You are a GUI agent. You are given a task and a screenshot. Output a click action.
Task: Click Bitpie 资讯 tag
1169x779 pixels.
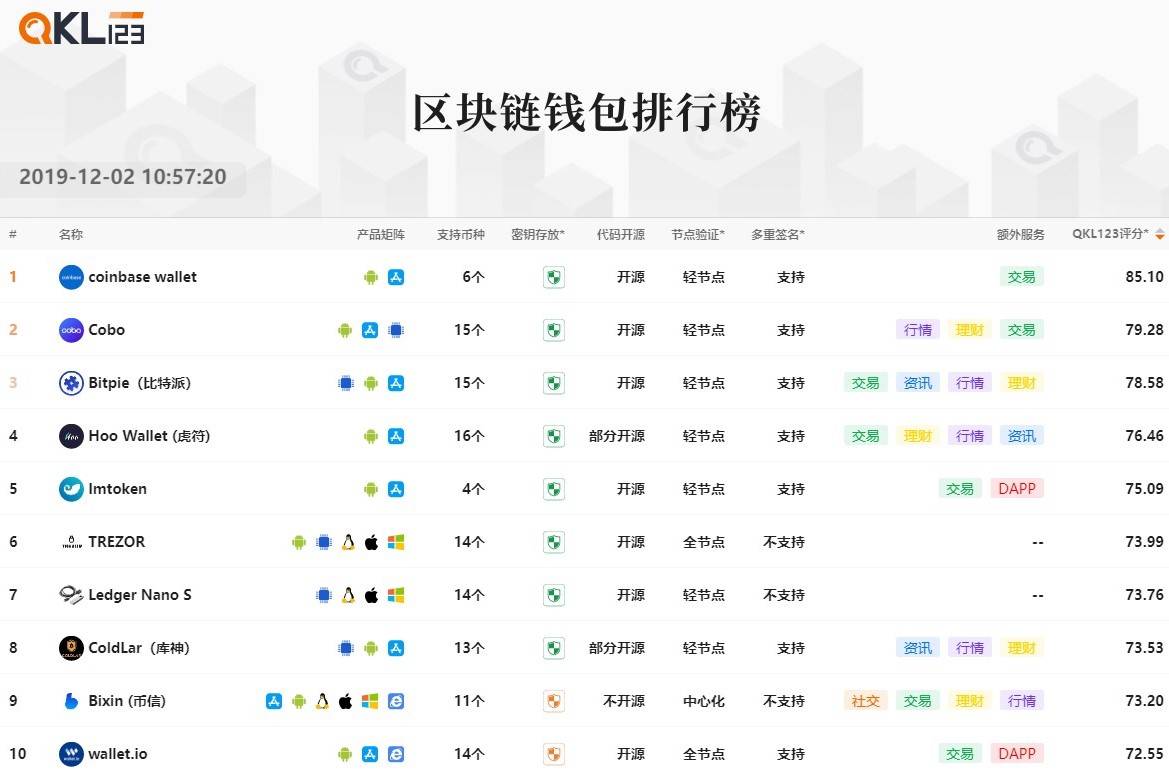click(x=918, y=383)
